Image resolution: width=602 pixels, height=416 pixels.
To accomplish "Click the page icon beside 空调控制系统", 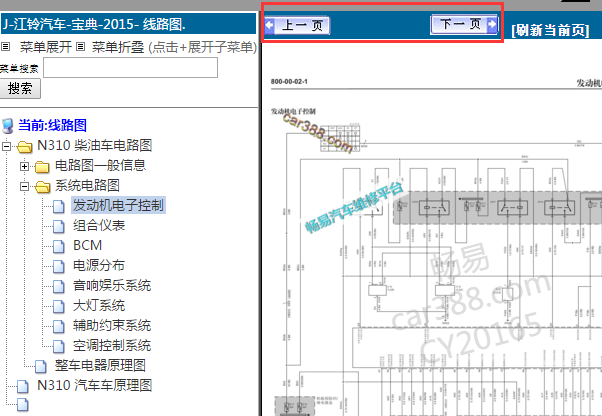I will tap(58, 346).
